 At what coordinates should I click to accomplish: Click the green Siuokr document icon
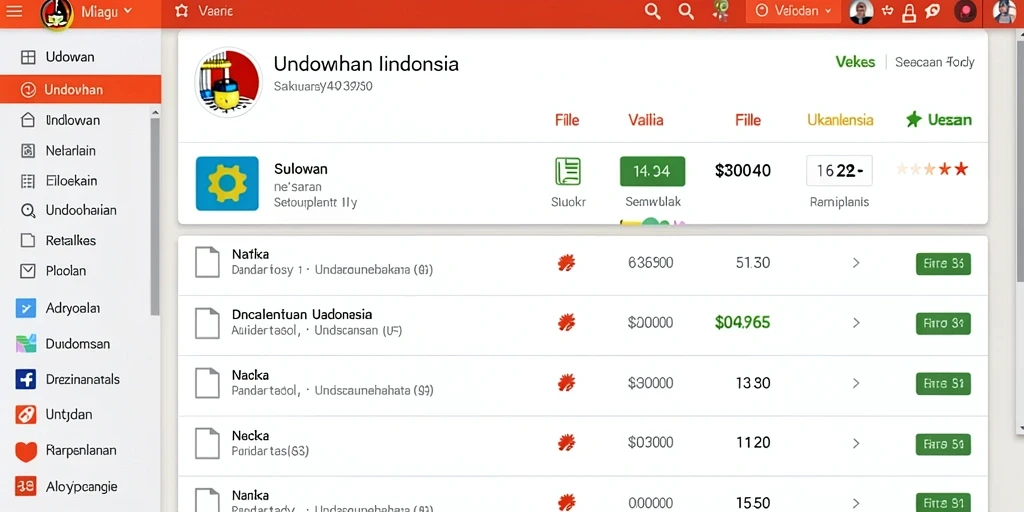coord(568,171)
